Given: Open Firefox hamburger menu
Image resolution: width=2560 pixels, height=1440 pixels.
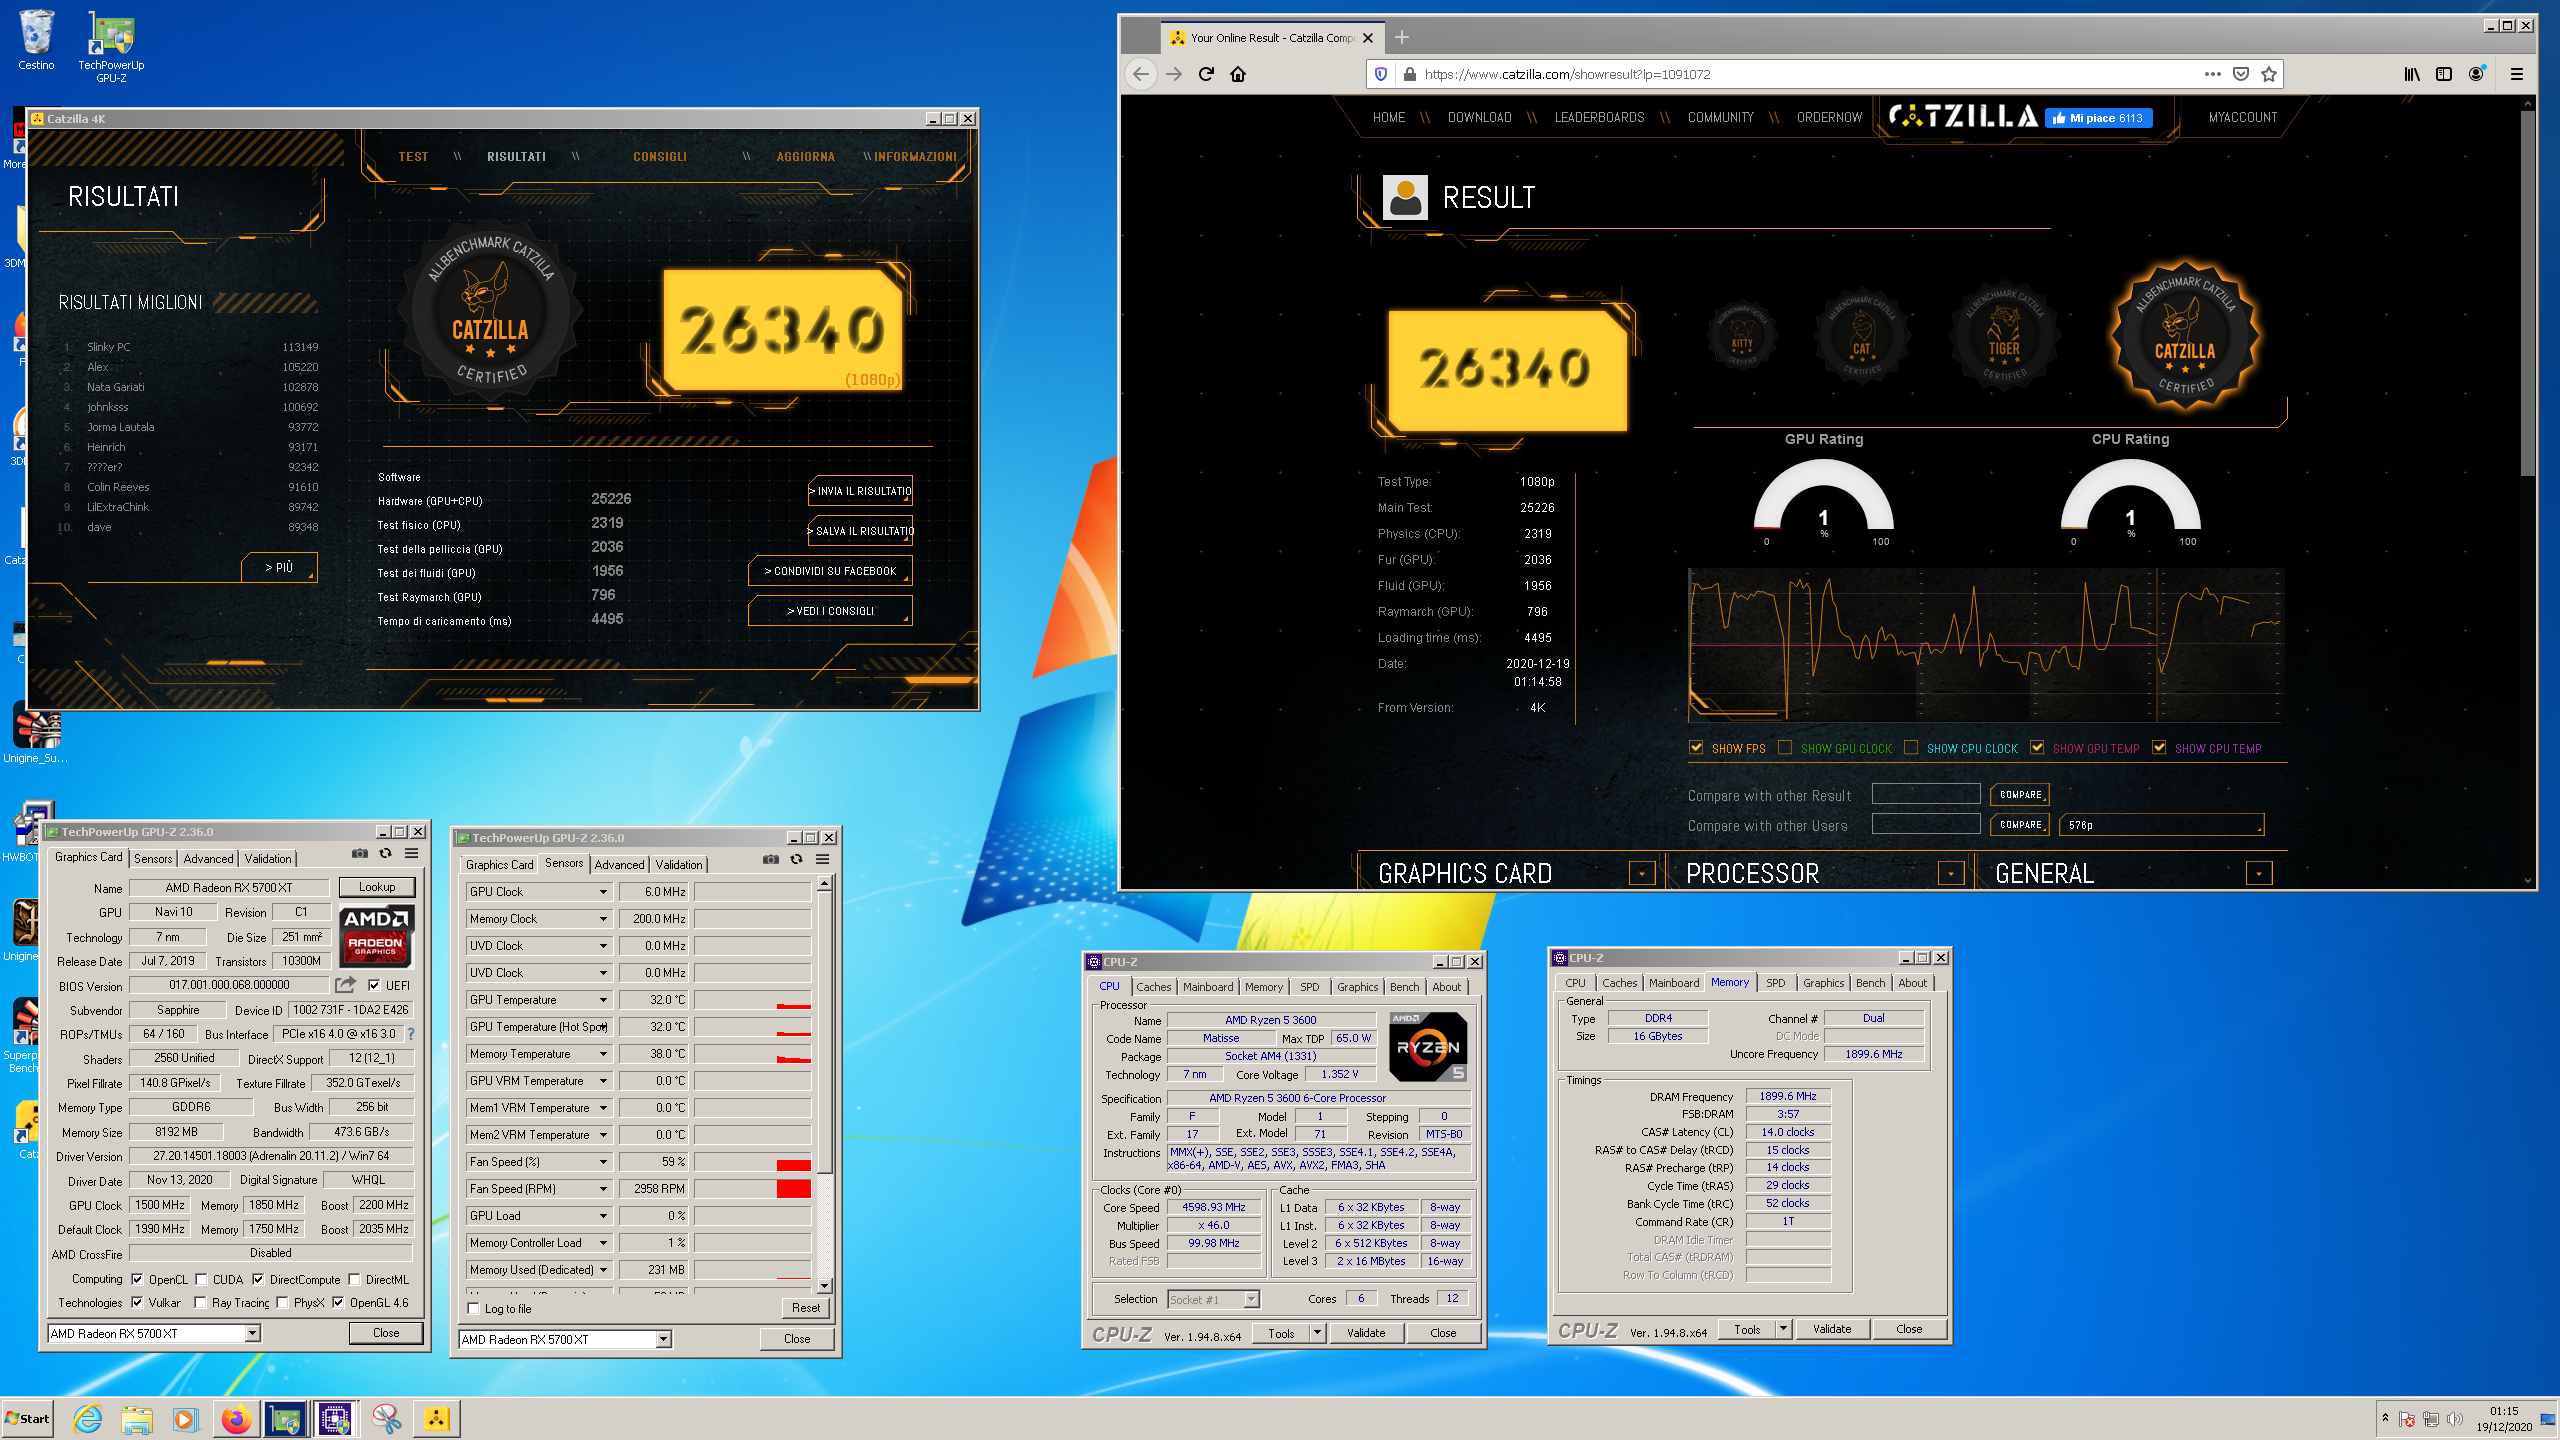Looking at the screenshot, I should pos(2517,74).
